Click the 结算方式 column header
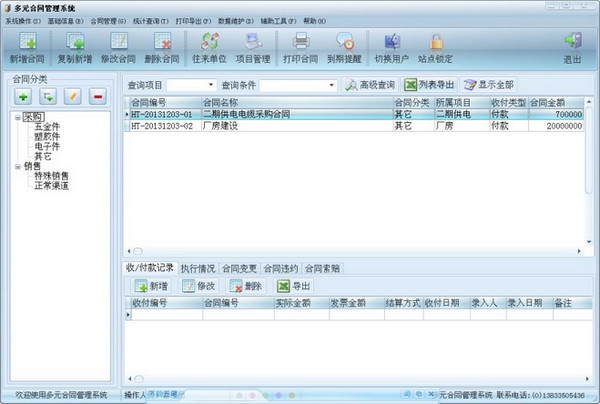600x404 pixels. [x=404, y=303]
